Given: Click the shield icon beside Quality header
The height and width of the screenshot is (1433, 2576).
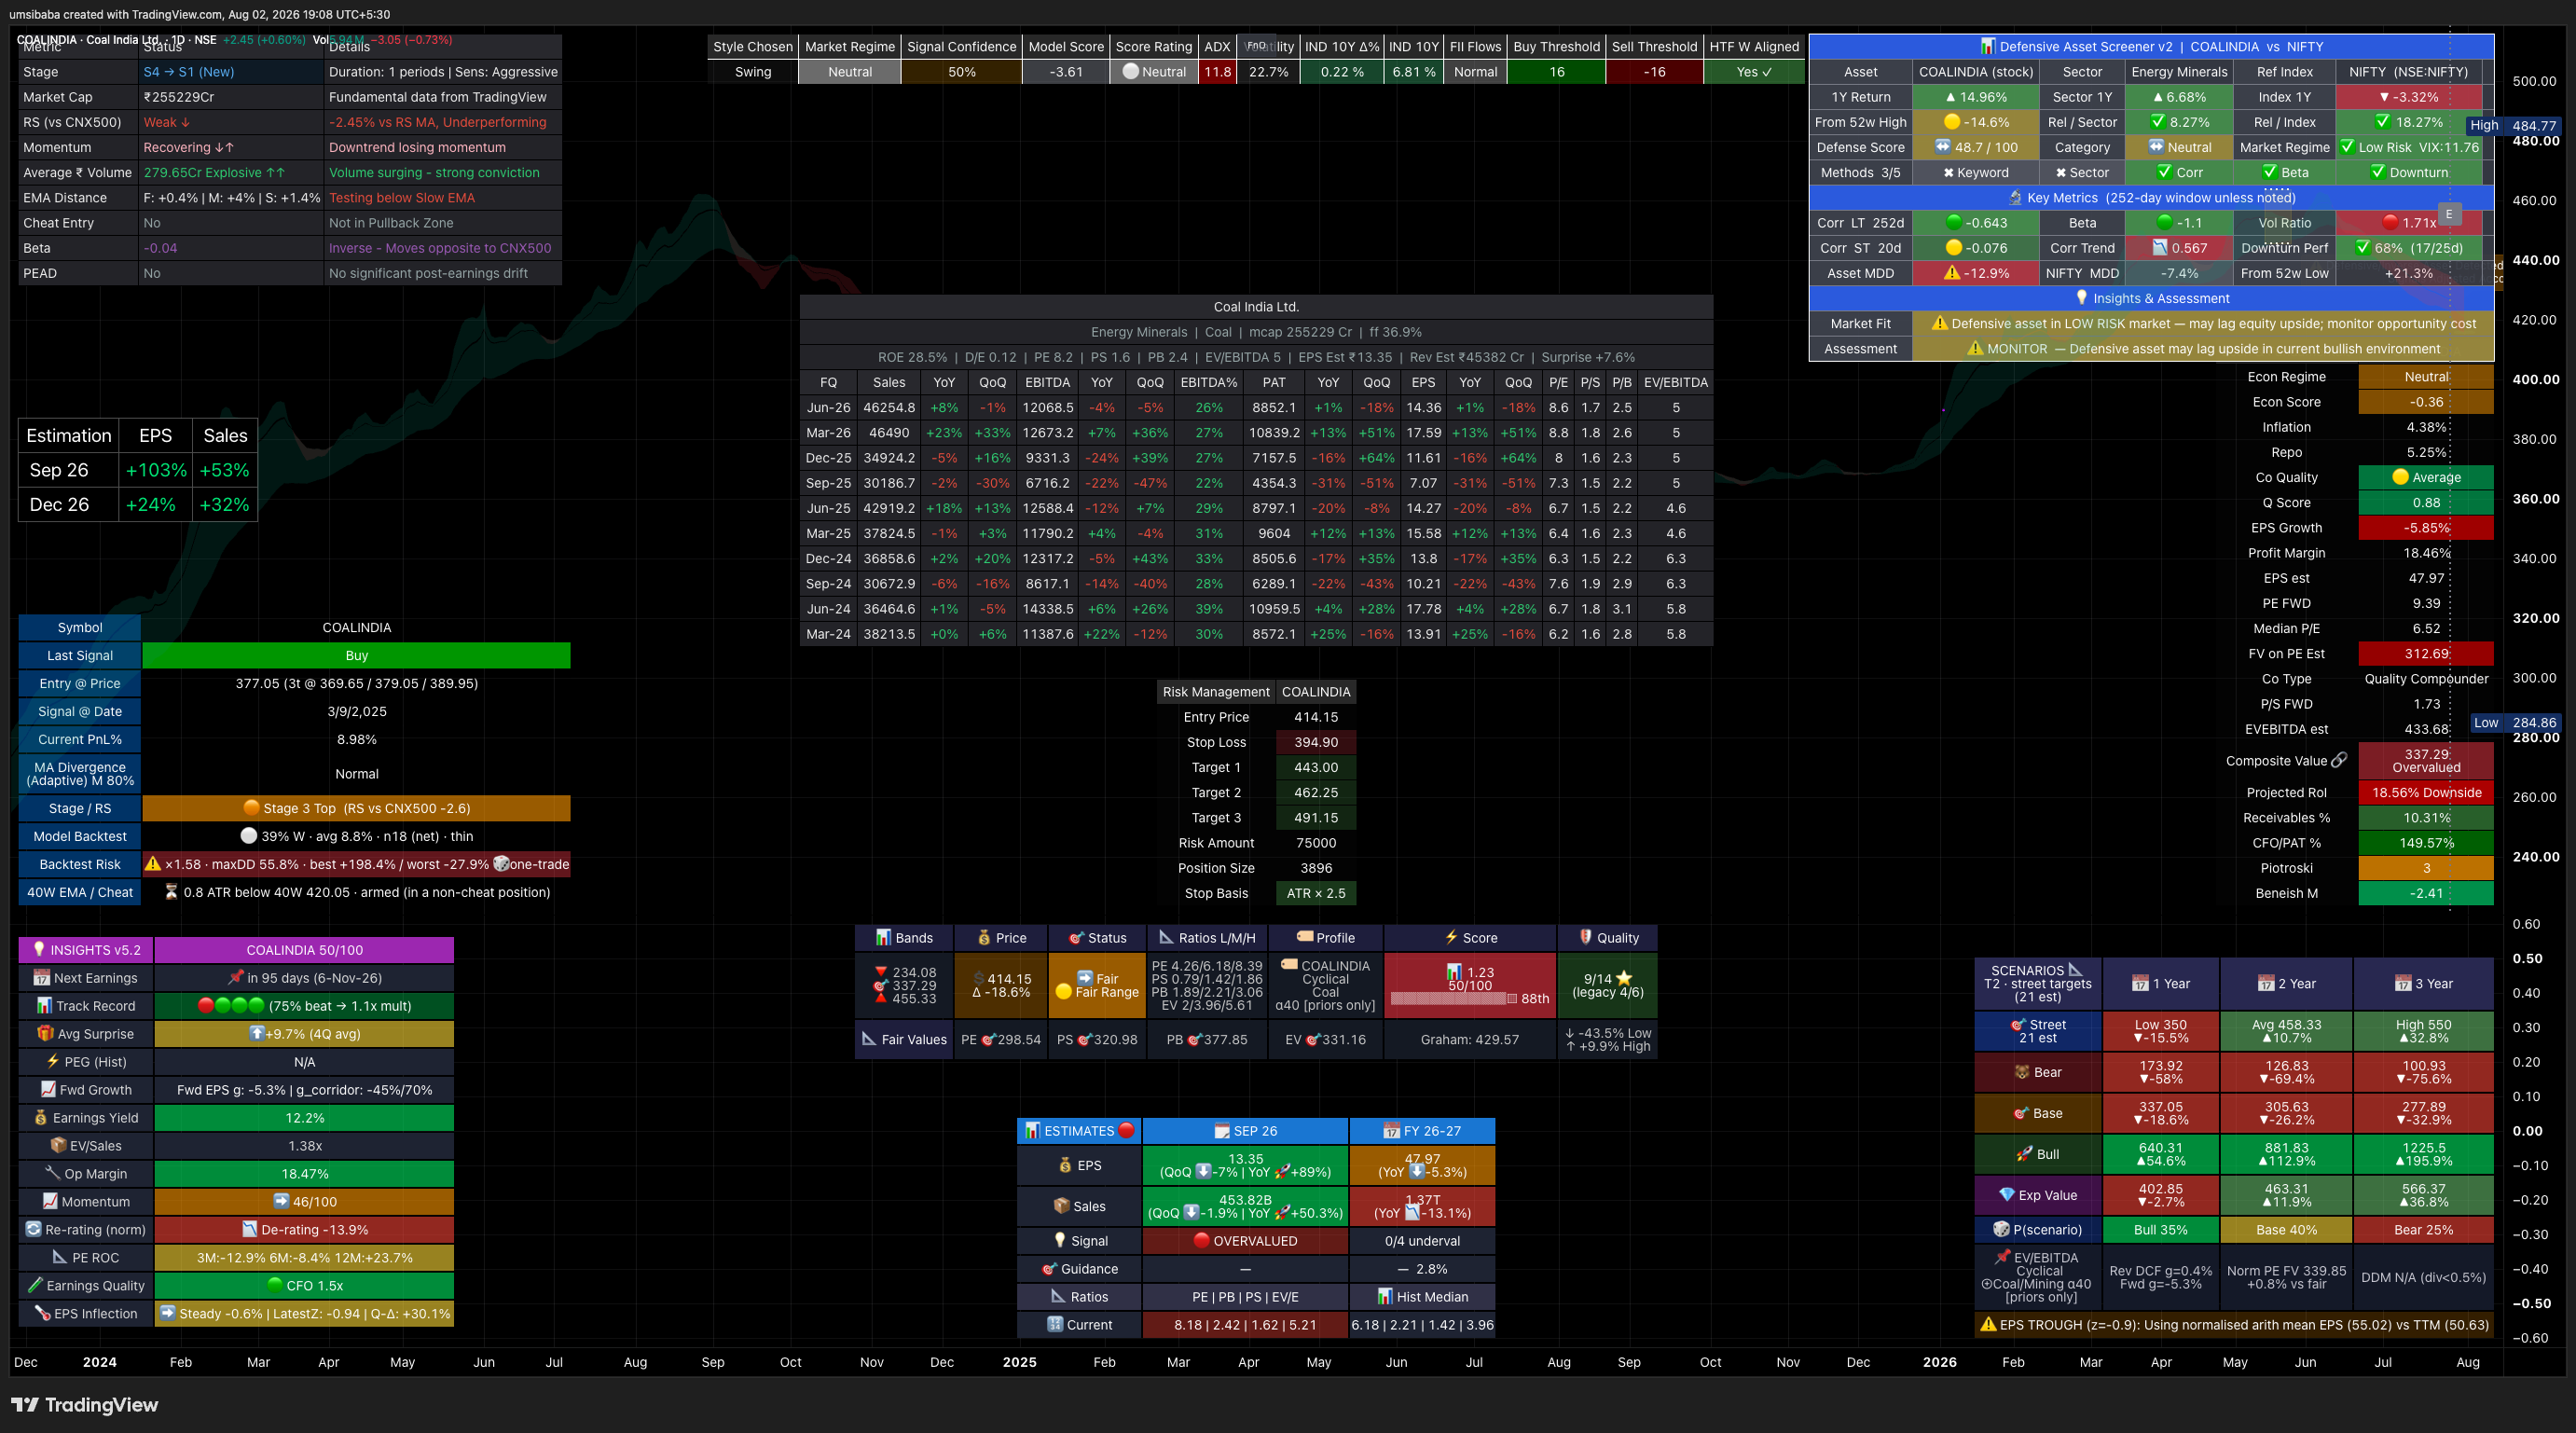Looking at the screenshot, I should [1585, 937].
